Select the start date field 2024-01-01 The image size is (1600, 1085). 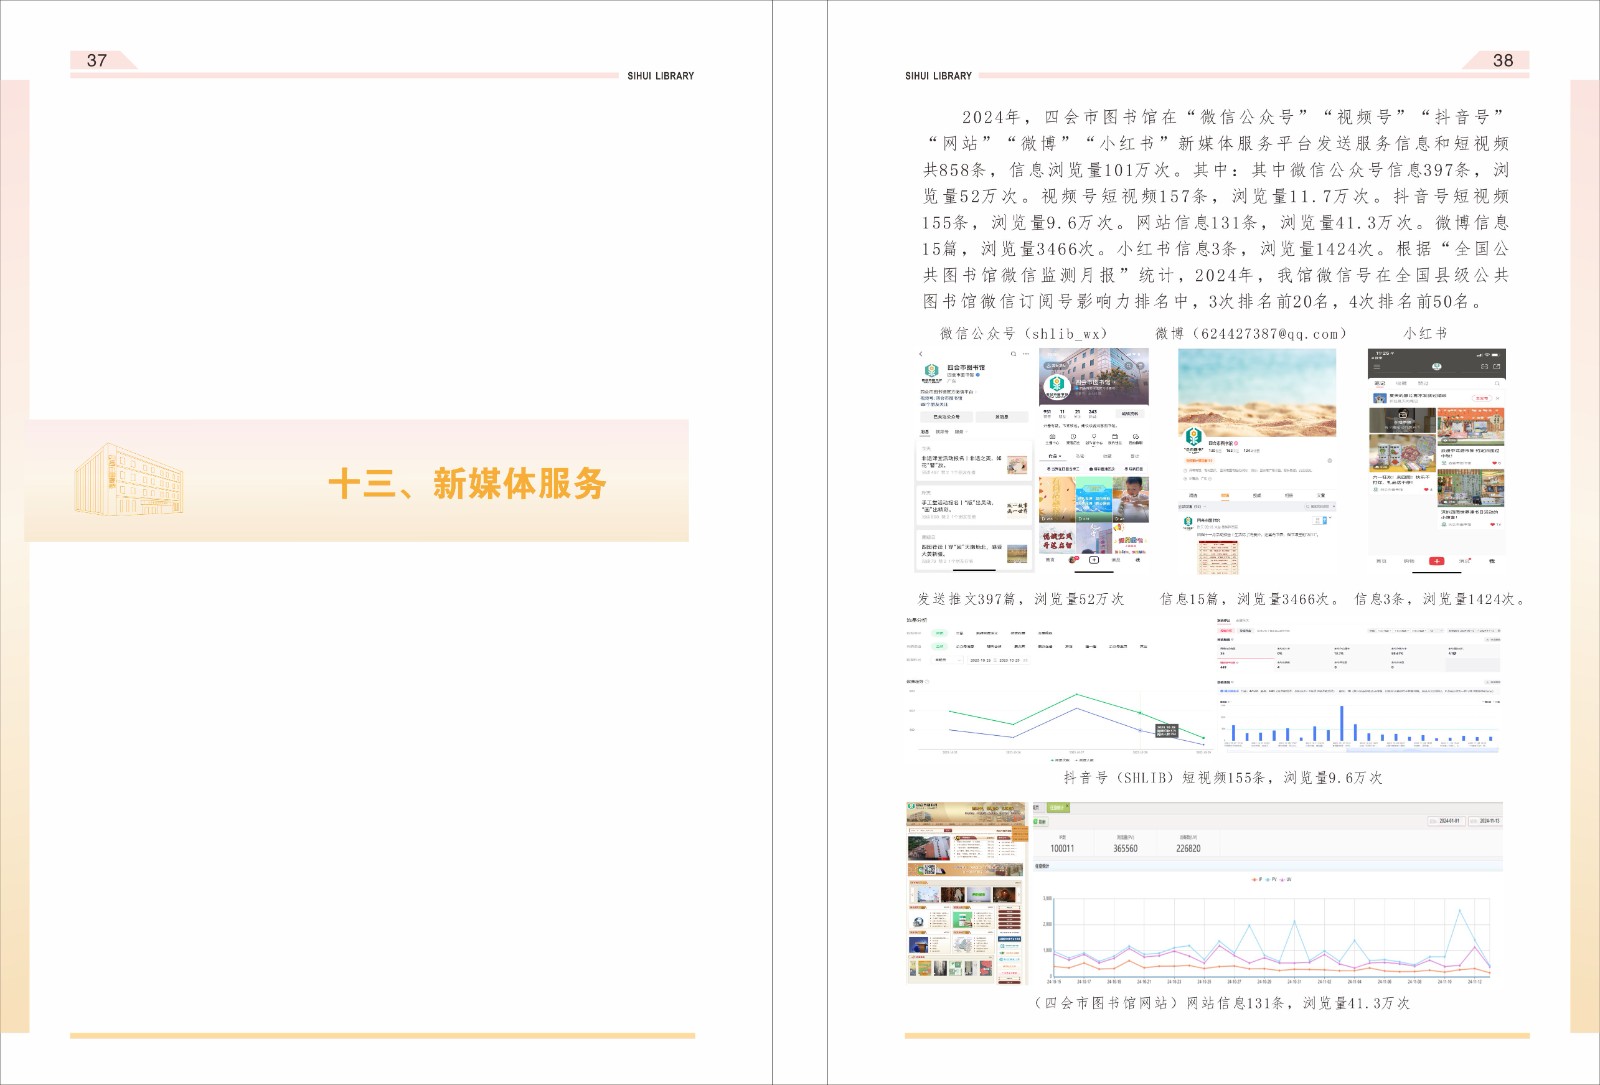pyautogui.click(x=1449, y=821)
